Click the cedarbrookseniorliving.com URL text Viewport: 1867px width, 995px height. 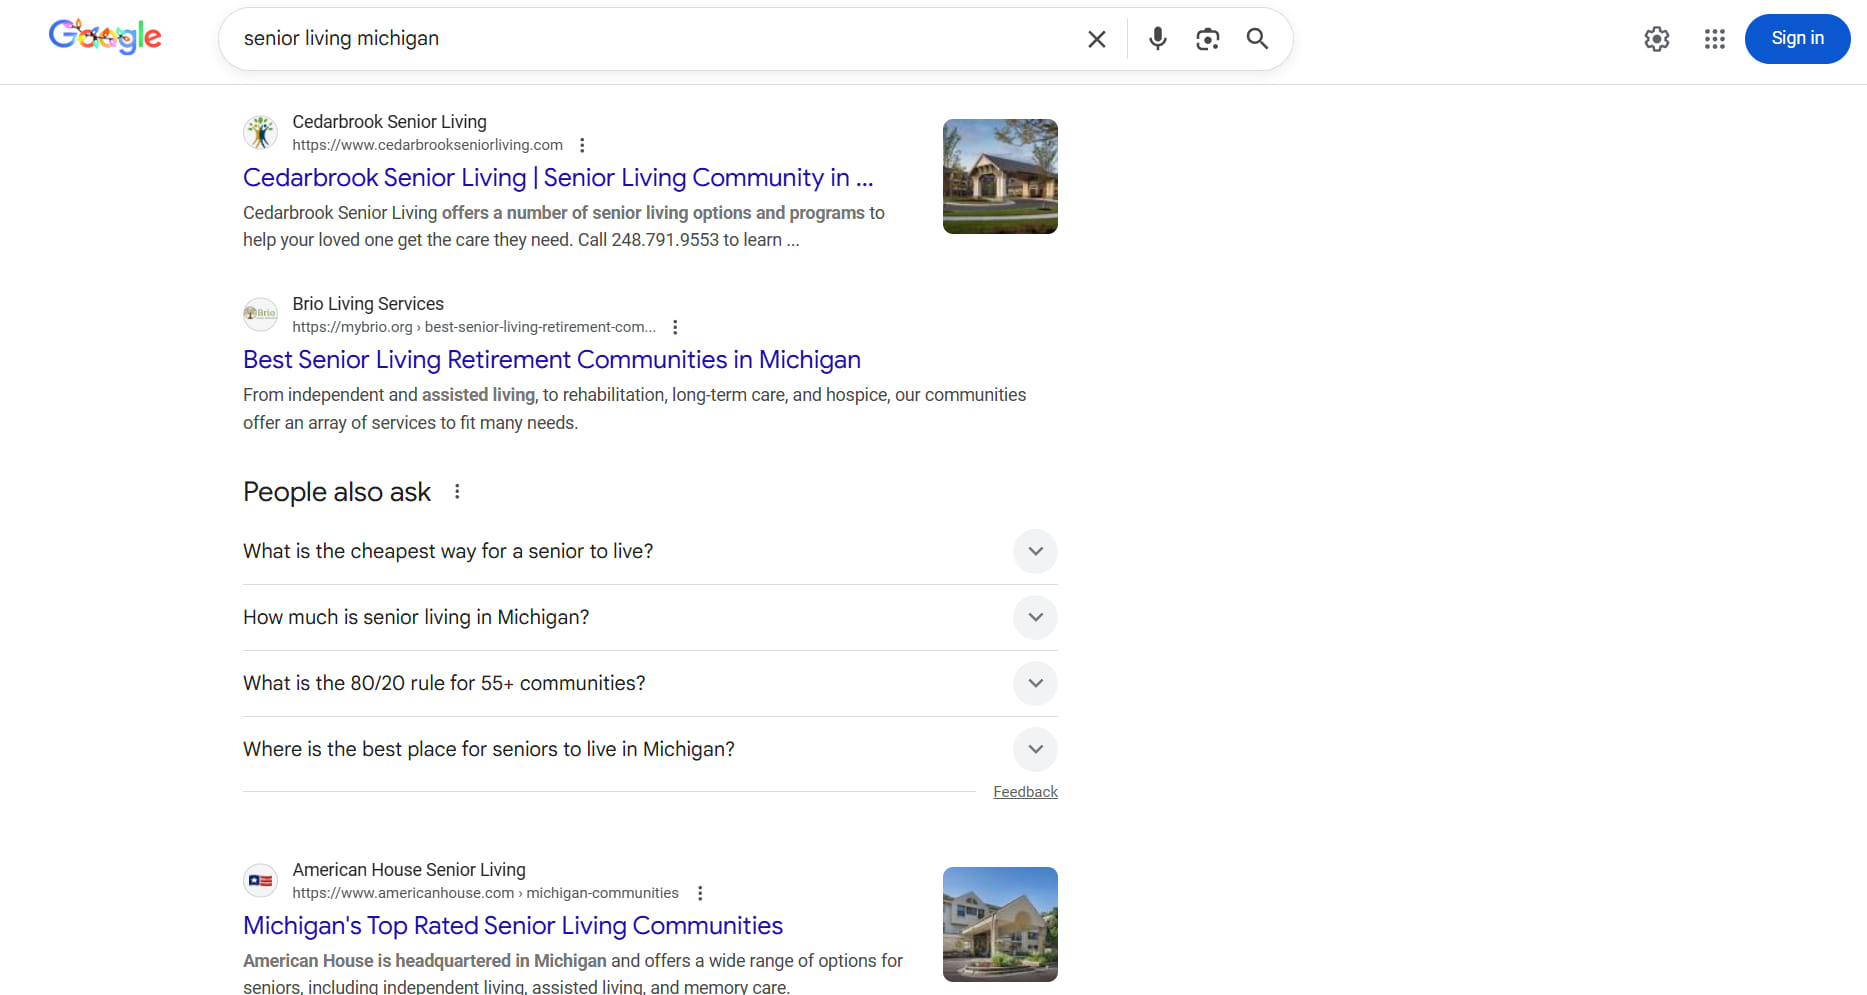(x=428, y=145)
